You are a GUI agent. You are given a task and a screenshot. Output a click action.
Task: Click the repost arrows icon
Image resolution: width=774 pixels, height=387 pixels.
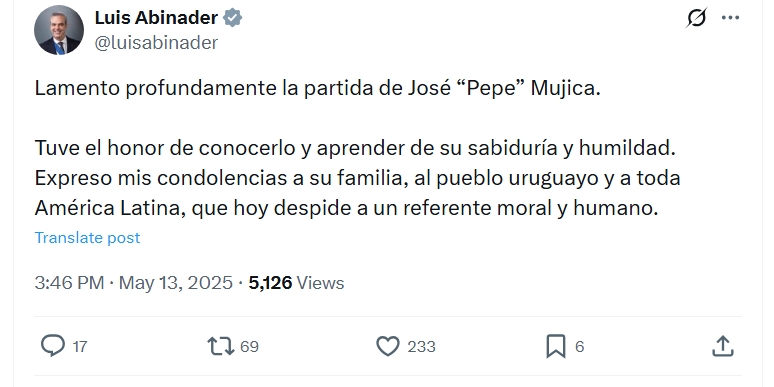click(220, 346)
